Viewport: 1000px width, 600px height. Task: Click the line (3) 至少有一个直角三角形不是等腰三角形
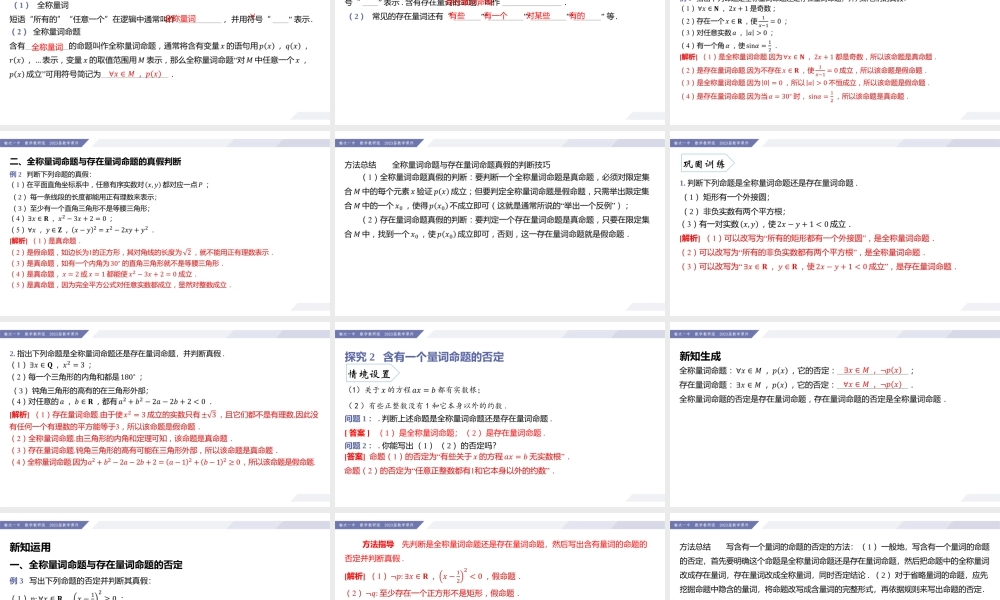click(x=80, y=208)
